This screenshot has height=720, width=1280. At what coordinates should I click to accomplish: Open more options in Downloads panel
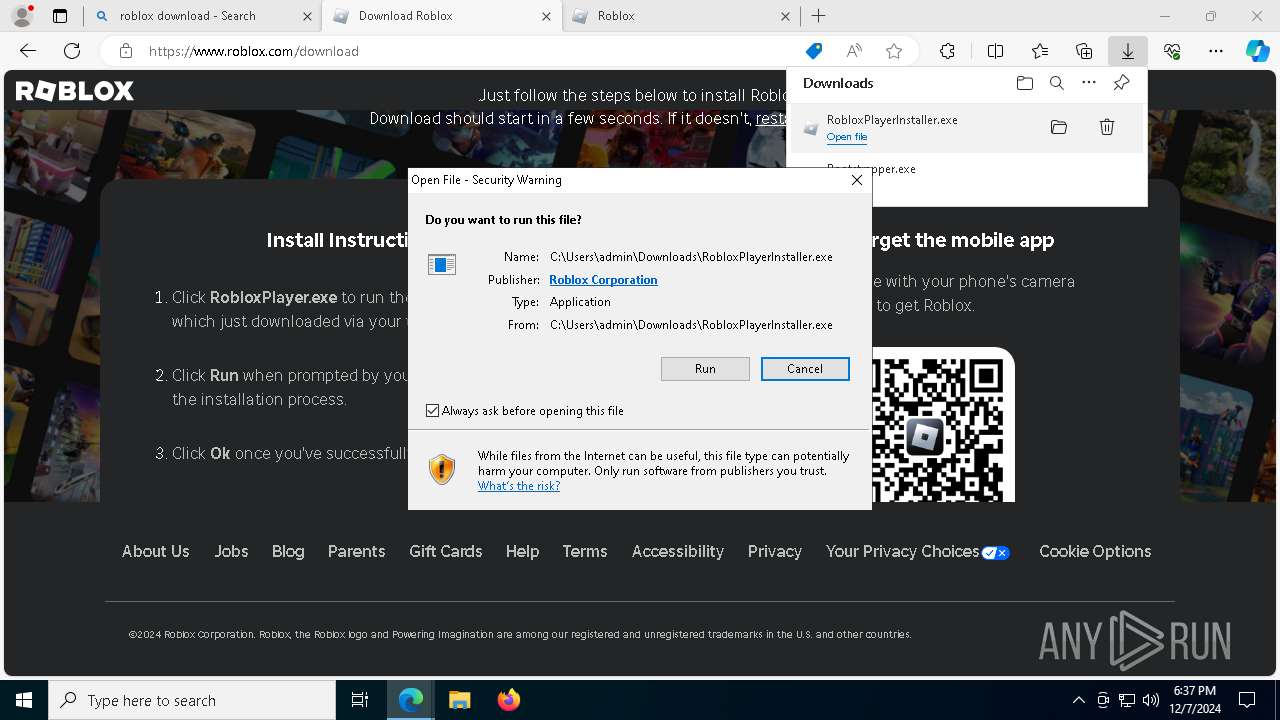point(1089,83)
